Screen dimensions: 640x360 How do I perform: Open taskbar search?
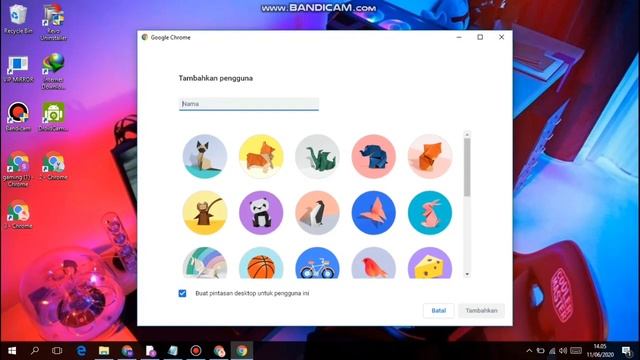tap(35, 351)
